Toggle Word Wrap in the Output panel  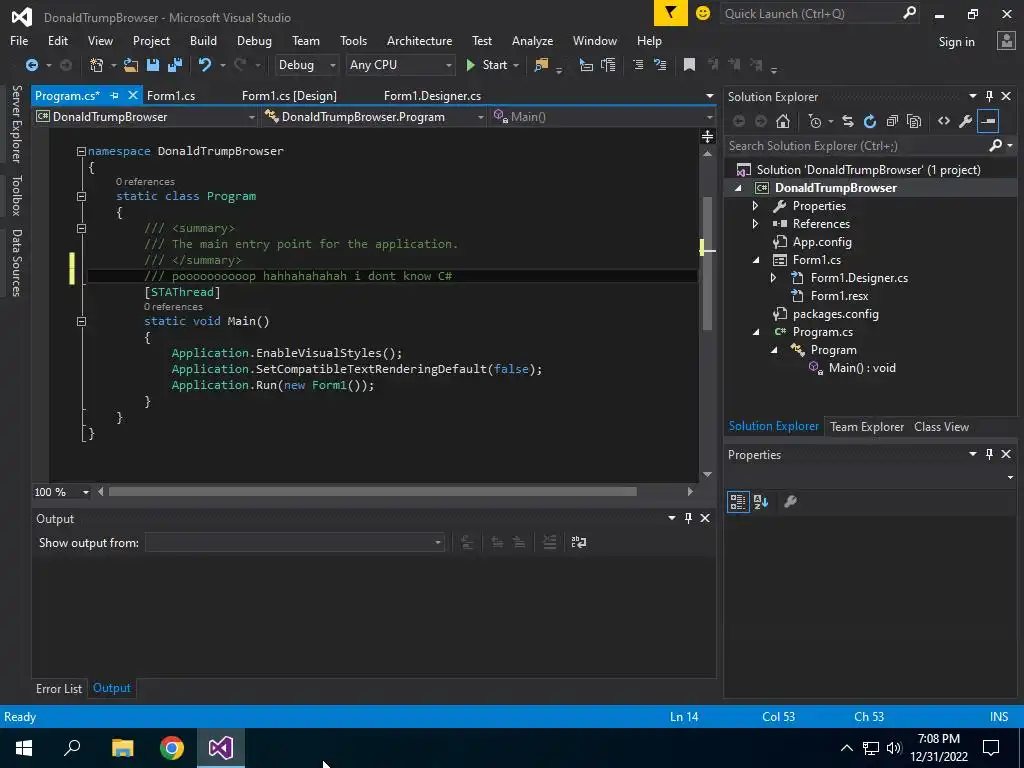pos(579,542)
